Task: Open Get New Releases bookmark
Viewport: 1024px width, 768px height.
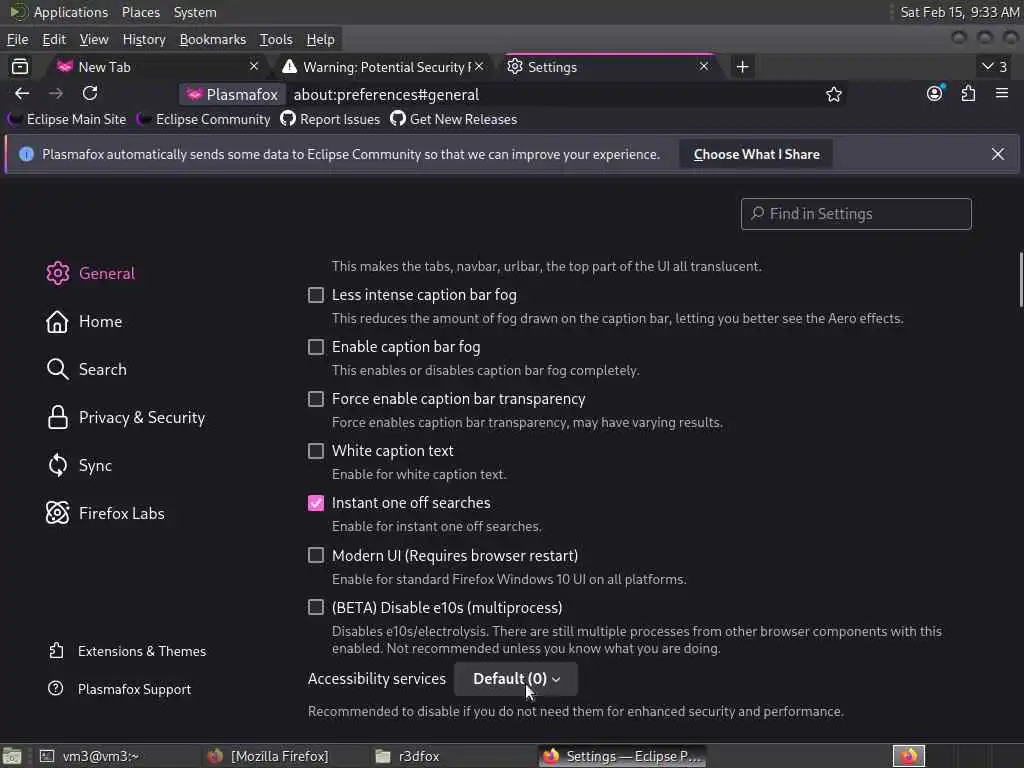Action: pyautogui.click(x=454, y=119)
